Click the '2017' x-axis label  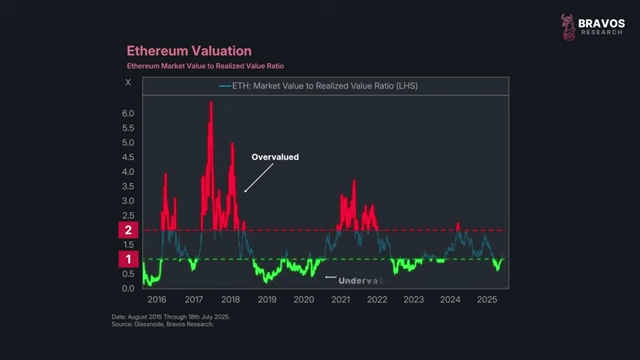click(193, 300)
